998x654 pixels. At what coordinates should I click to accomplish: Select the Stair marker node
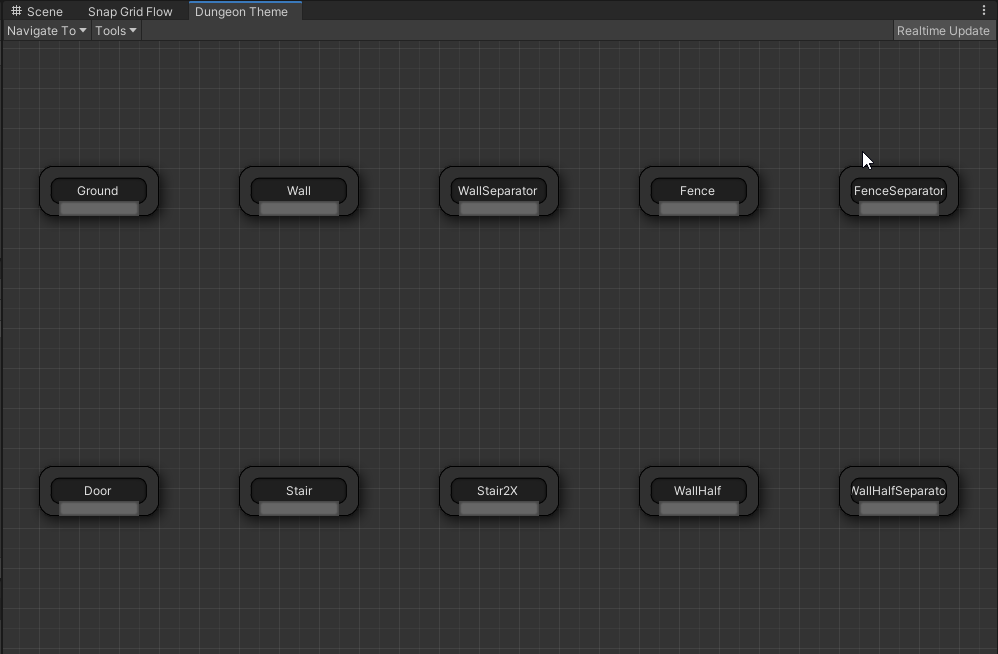click(299, 490)
